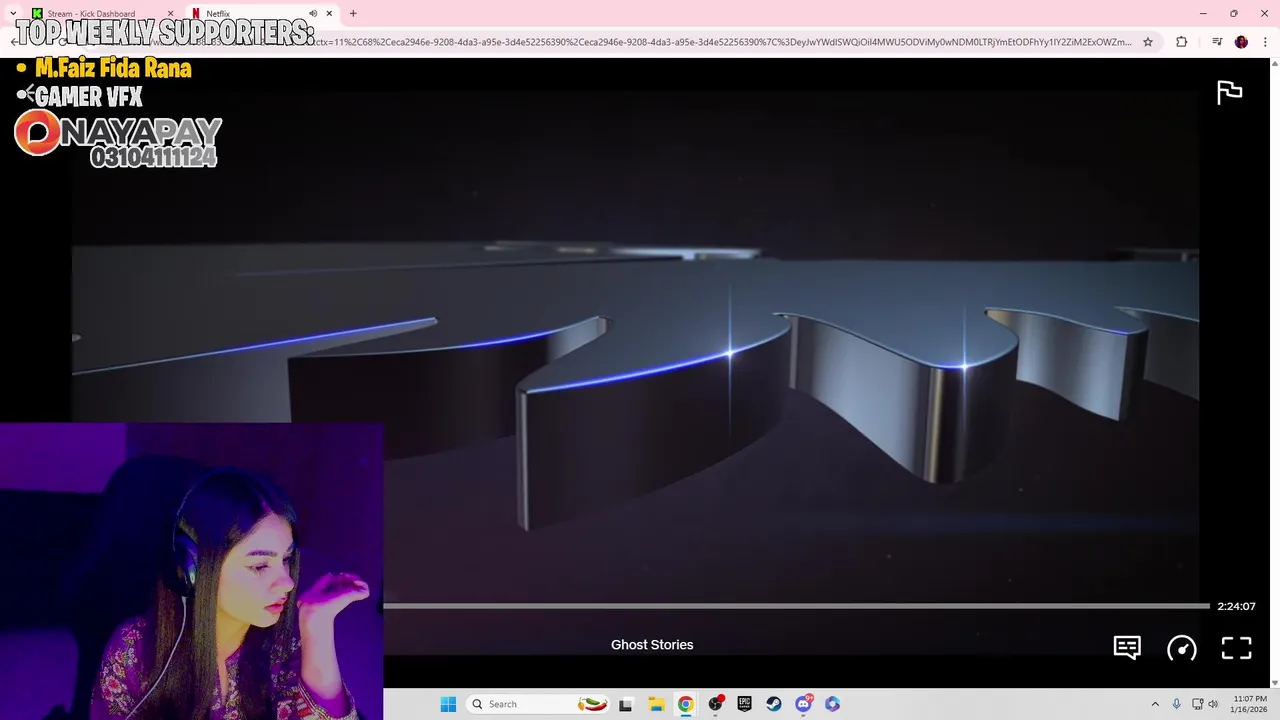Click the remaining time 2:24:07

[1236, 606]
